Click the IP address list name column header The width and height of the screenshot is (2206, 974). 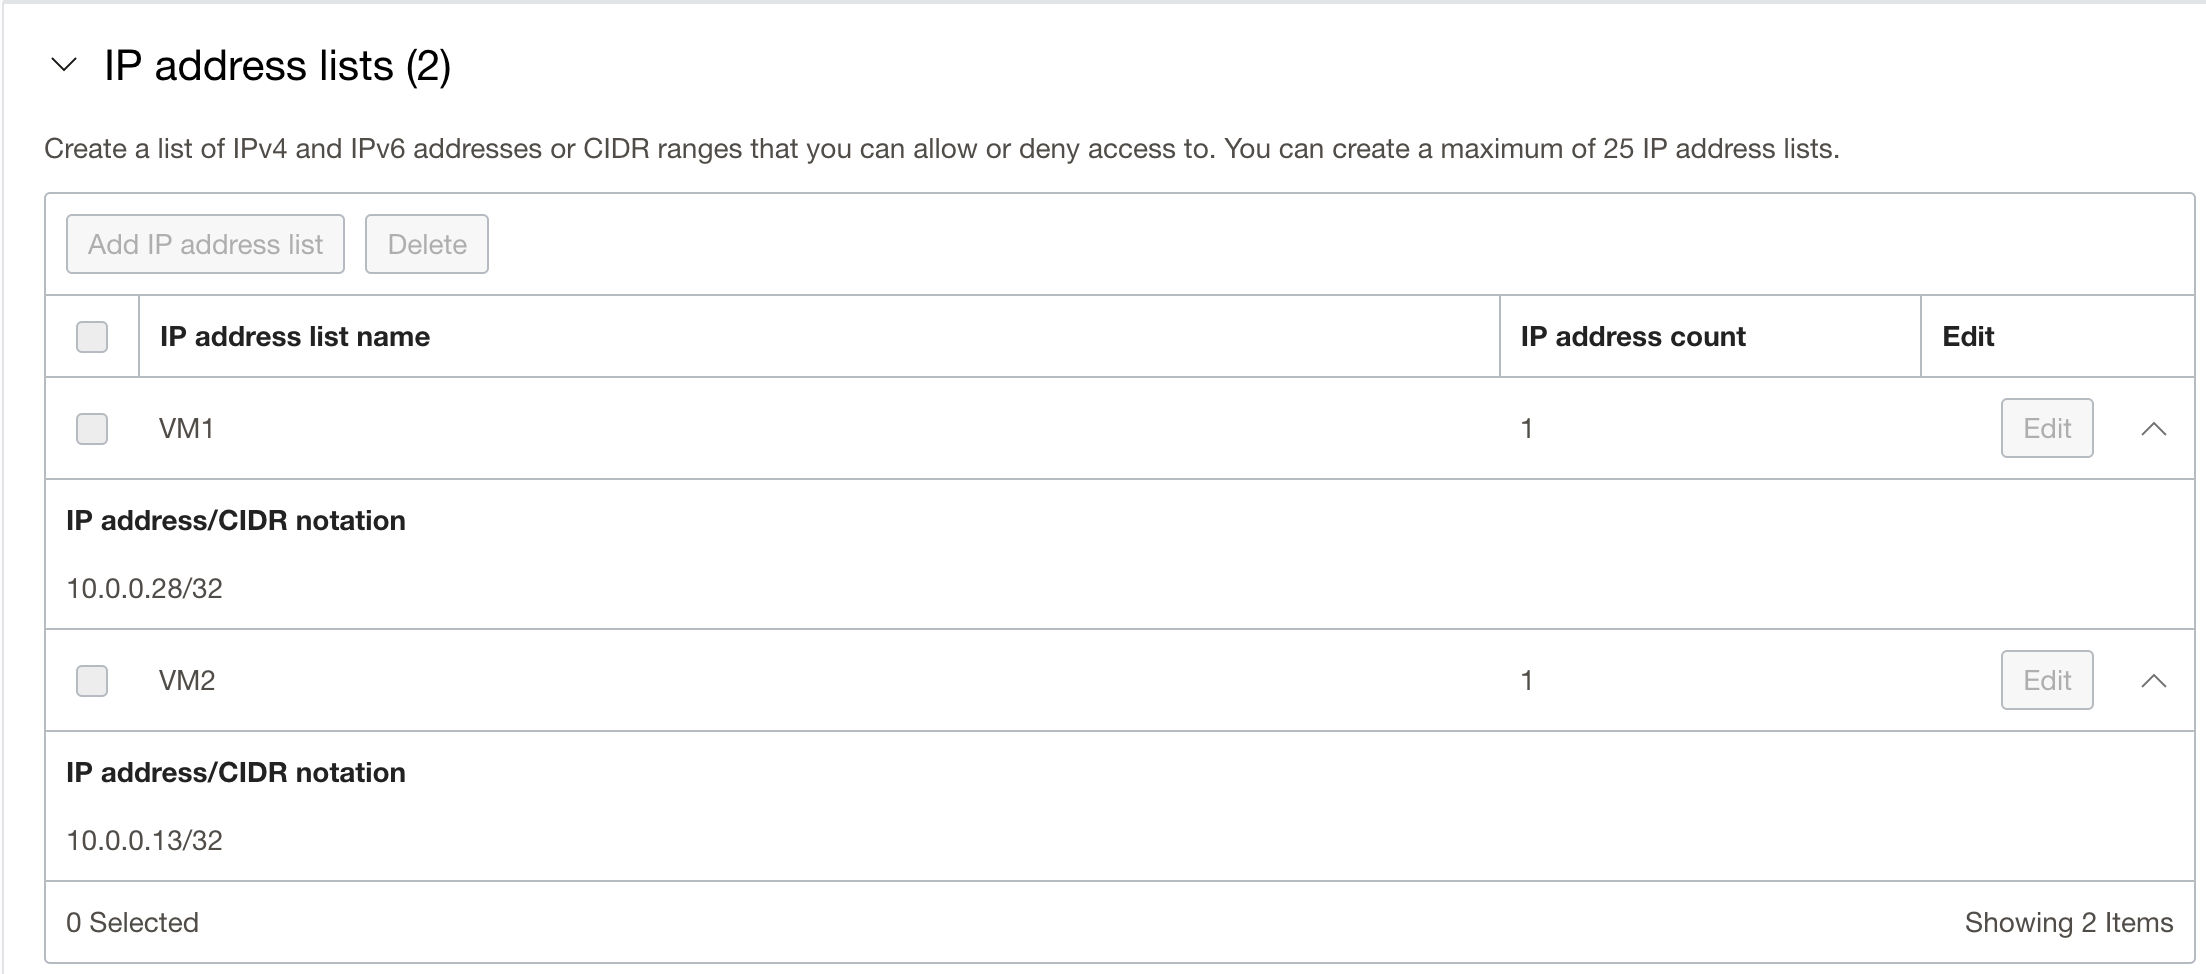tap(294, 337)
